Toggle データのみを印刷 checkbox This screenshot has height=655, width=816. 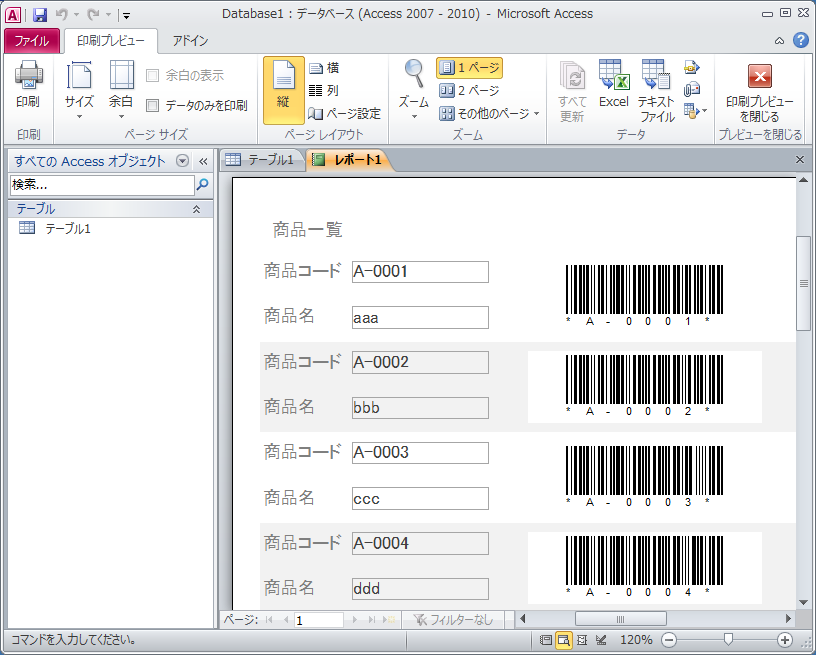click(152, 106)
